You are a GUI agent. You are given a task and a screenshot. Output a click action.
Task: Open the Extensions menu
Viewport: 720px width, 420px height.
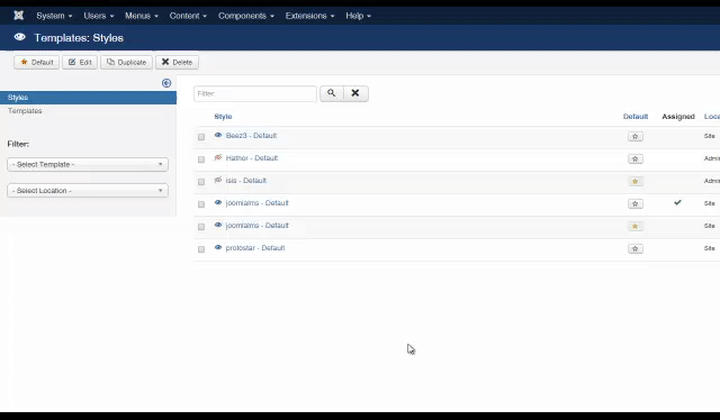coord(310,16)
